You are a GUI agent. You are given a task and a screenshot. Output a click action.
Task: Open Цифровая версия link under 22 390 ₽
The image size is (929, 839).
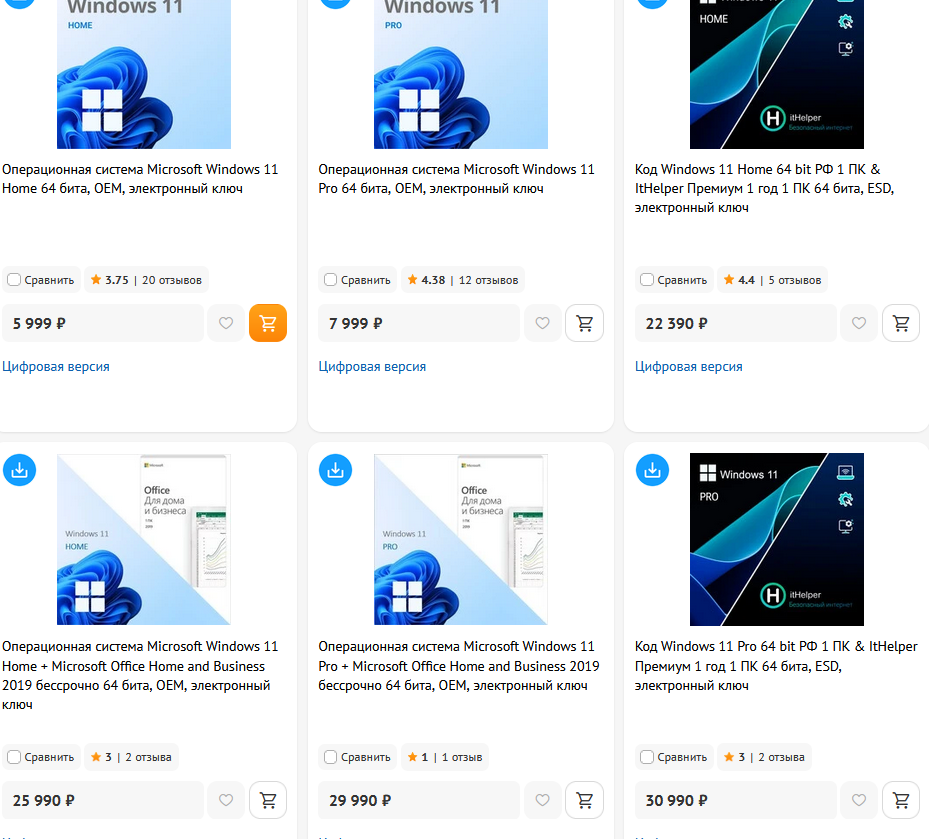coord(688,367)
